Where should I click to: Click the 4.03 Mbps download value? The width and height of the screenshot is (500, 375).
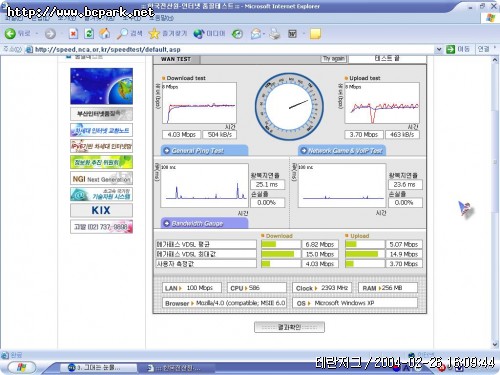(x=181, y=135)
